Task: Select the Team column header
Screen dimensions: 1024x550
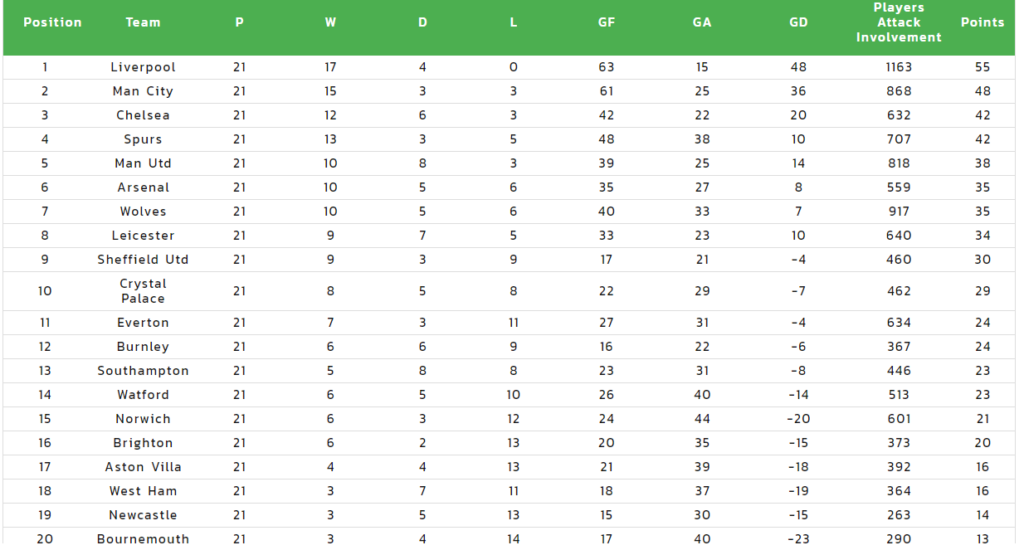Action: [143, 22]
